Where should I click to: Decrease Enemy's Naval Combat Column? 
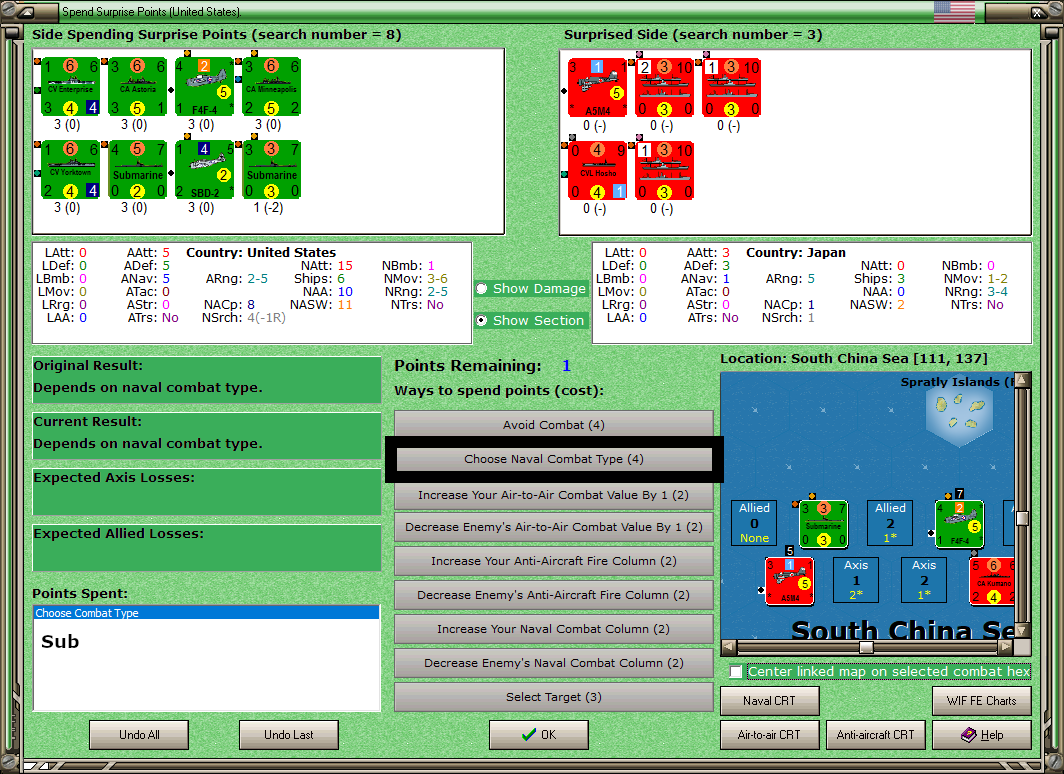point(553,663)
